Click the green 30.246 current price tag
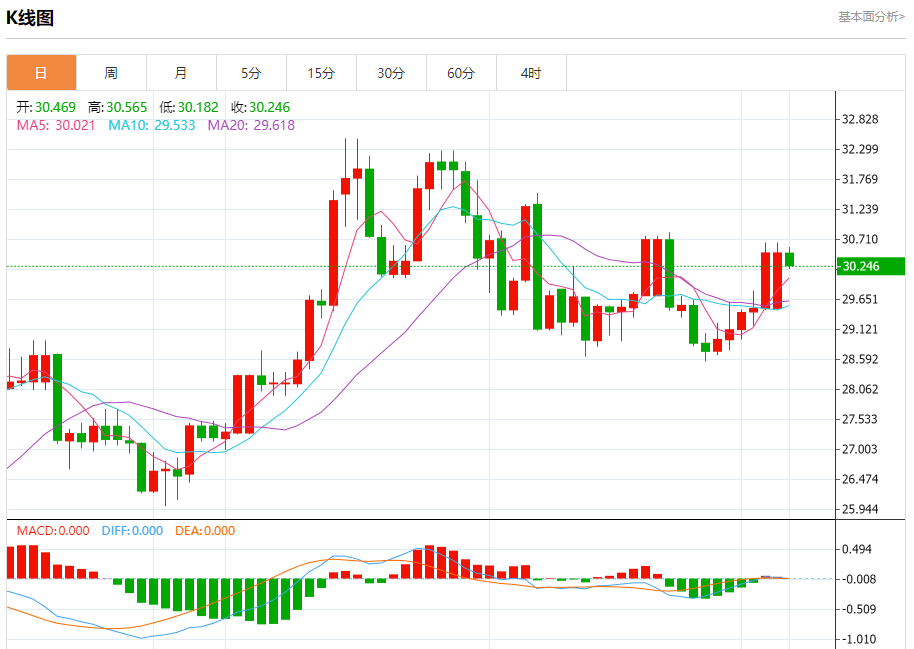The width and height of the screenshot is (914, 649). pyautogui.click(x=871, y=266)
